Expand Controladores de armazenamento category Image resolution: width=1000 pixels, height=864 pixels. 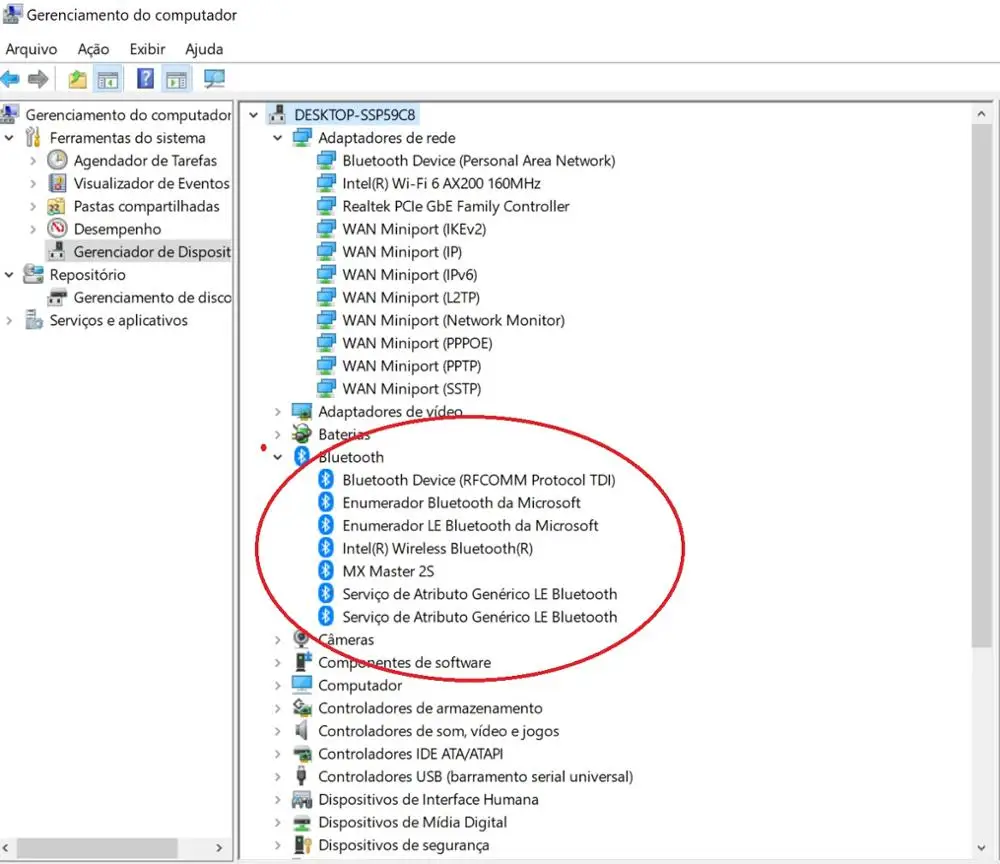[277, 708]
